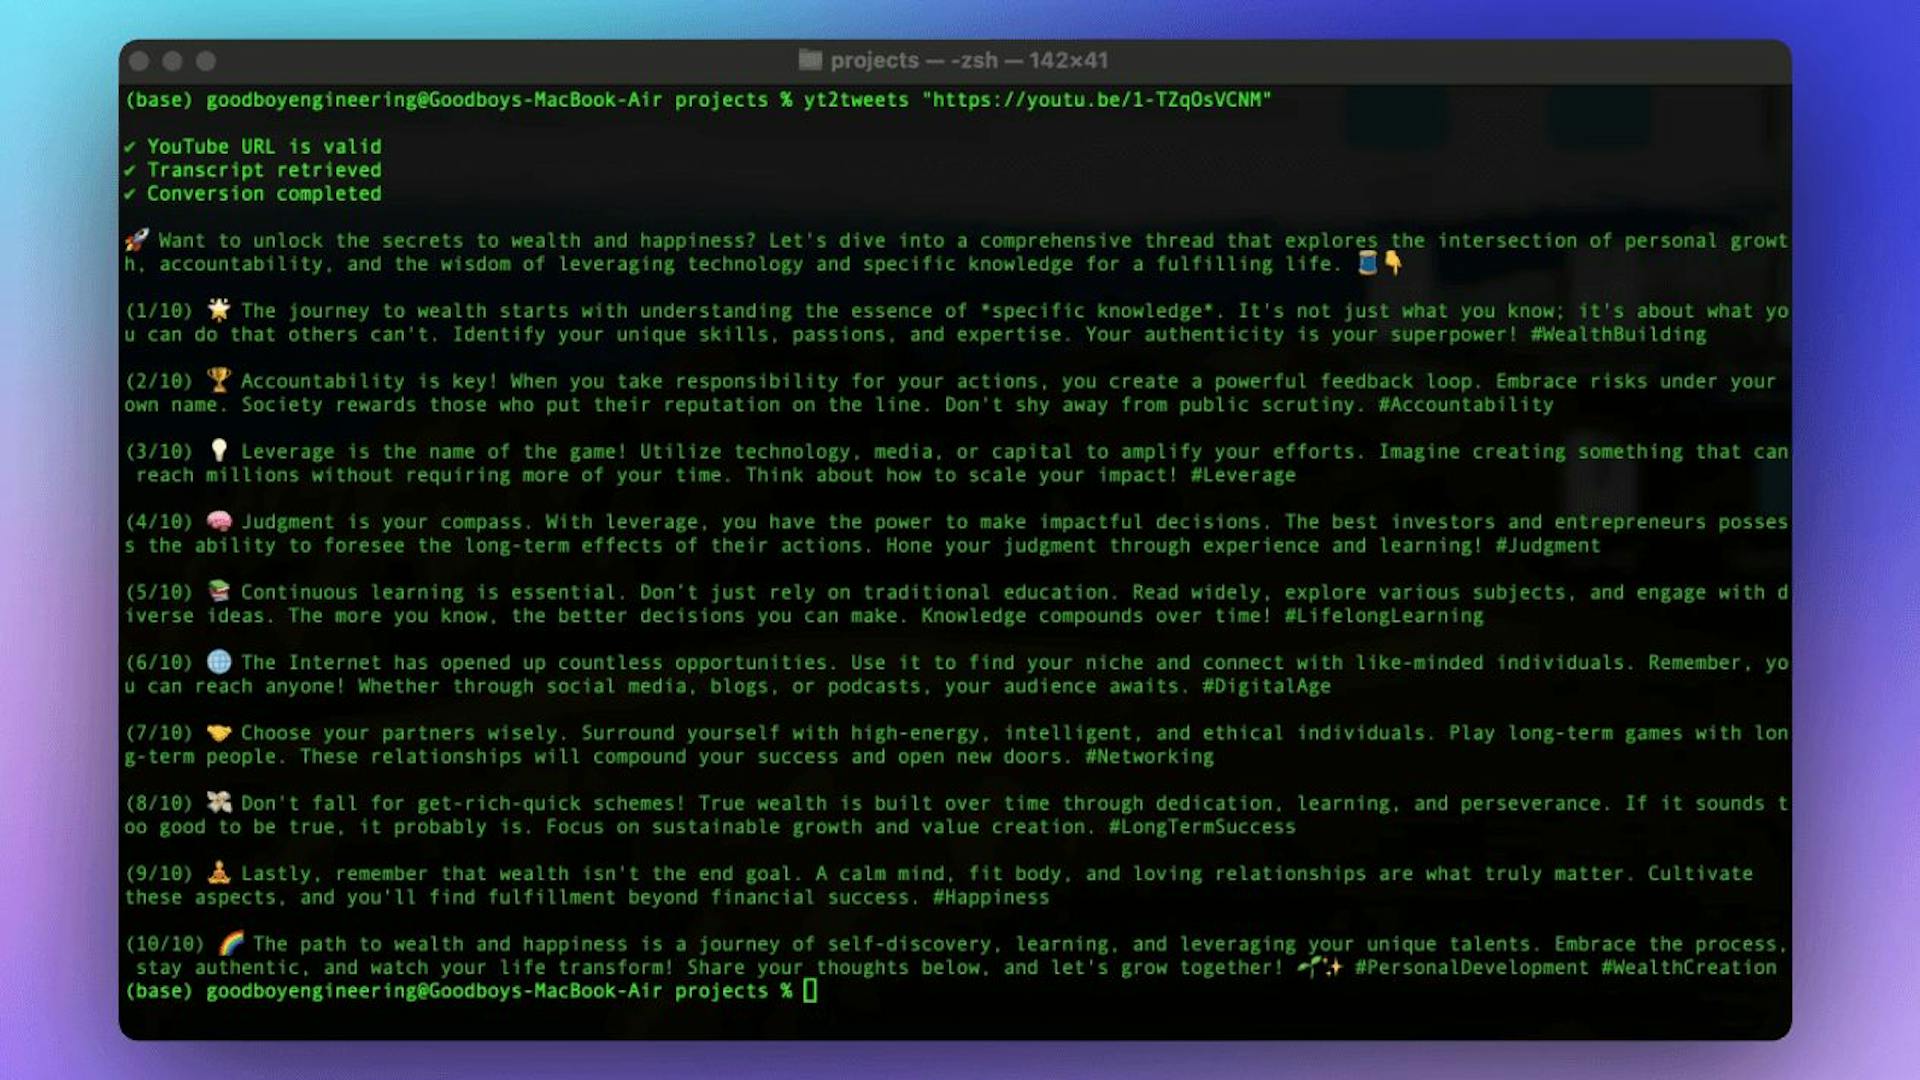Click the #WealthBuilding hashtag
This screenshot has width=1920, height=1080.
[1618, 334]
